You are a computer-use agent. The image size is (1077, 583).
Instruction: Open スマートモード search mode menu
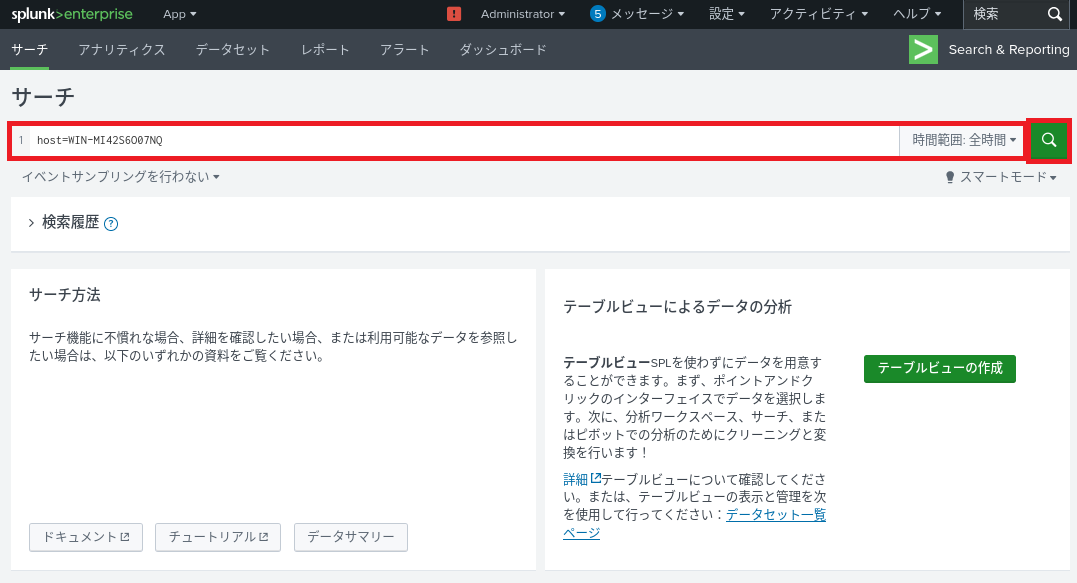coord(1001,177)
